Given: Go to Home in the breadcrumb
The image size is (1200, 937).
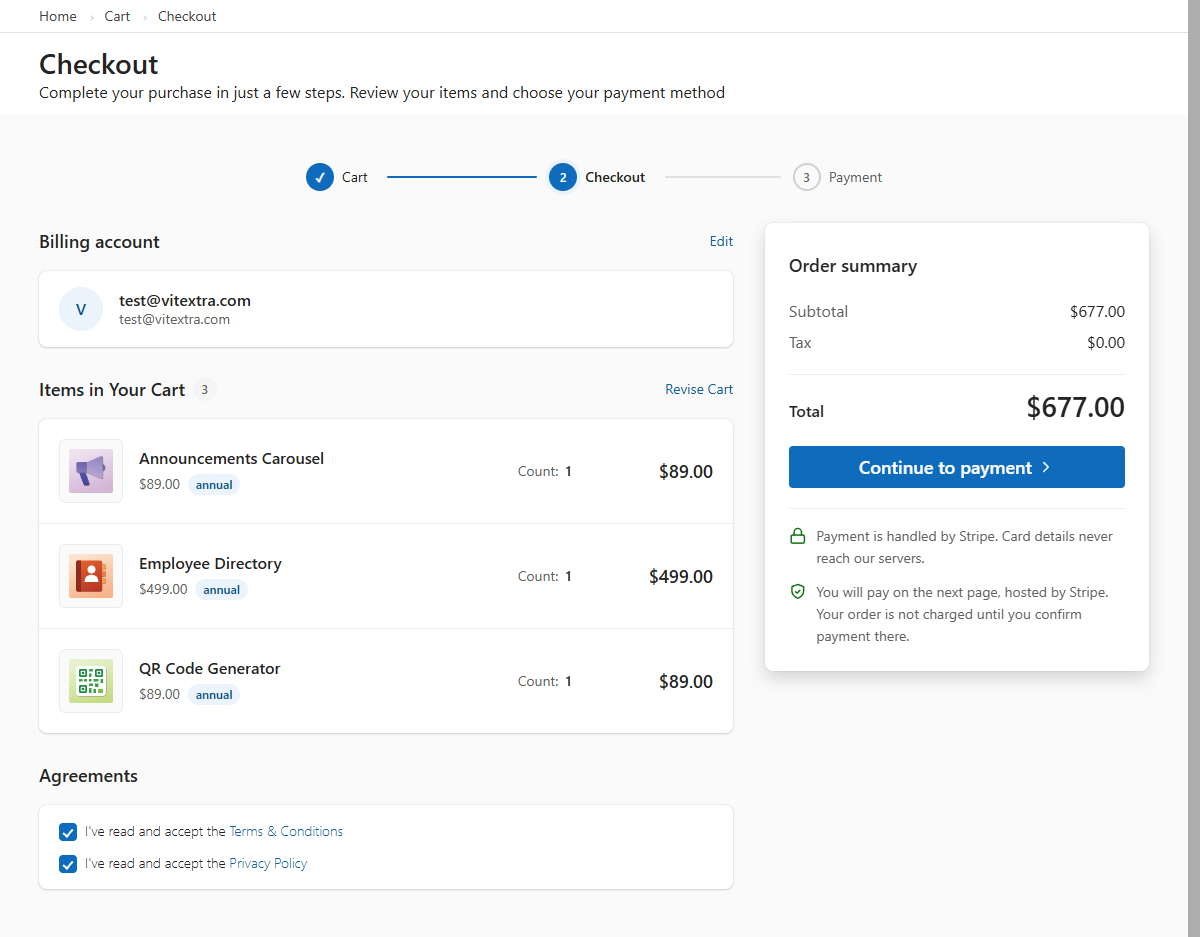Looking at the screenshot, I should [58, 16].
